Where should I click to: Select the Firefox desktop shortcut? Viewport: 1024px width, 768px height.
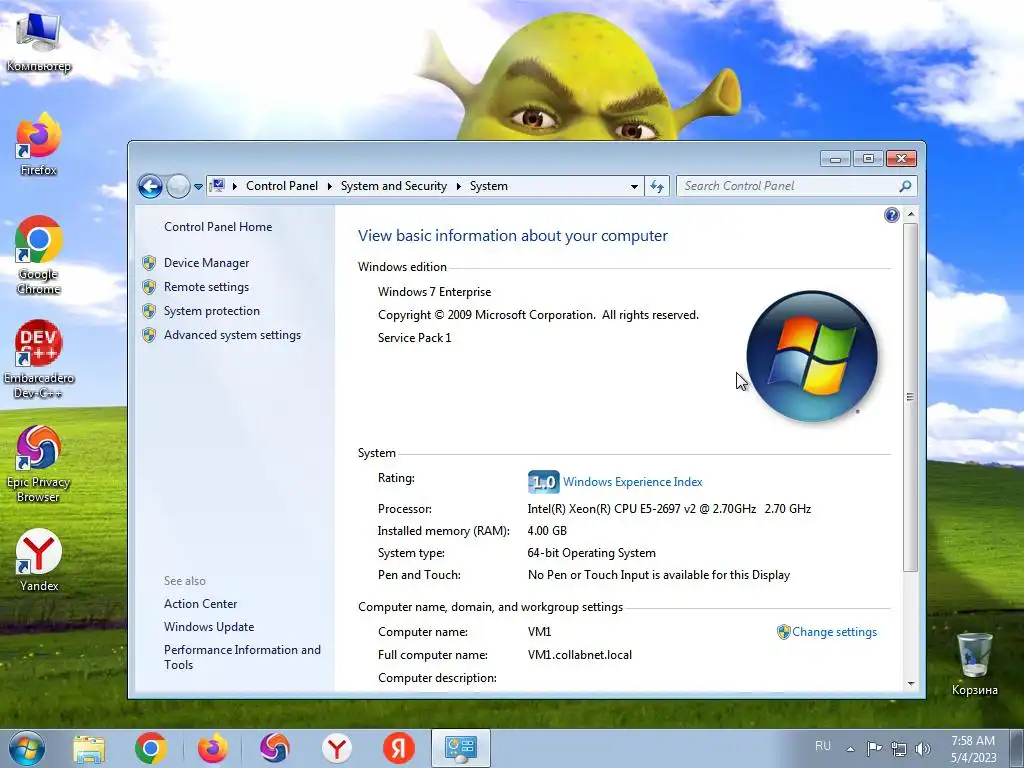click(39, 144)
